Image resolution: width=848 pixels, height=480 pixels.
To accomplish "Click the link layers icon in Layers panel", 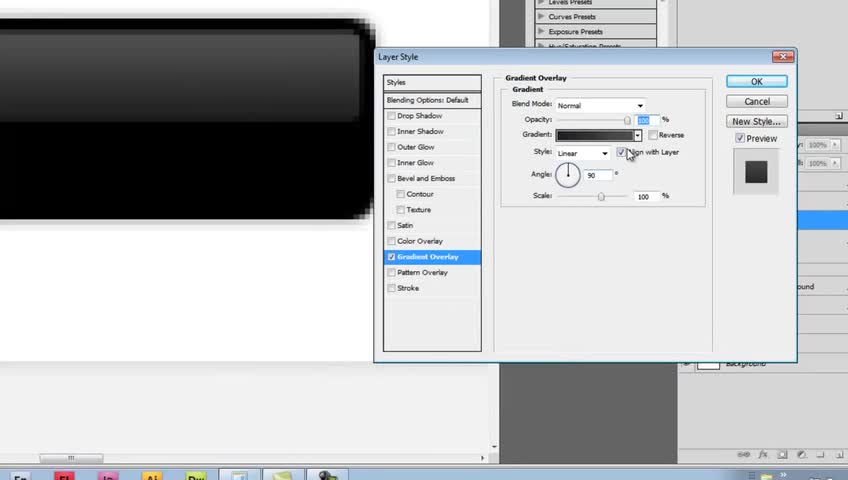I will 744,455.
